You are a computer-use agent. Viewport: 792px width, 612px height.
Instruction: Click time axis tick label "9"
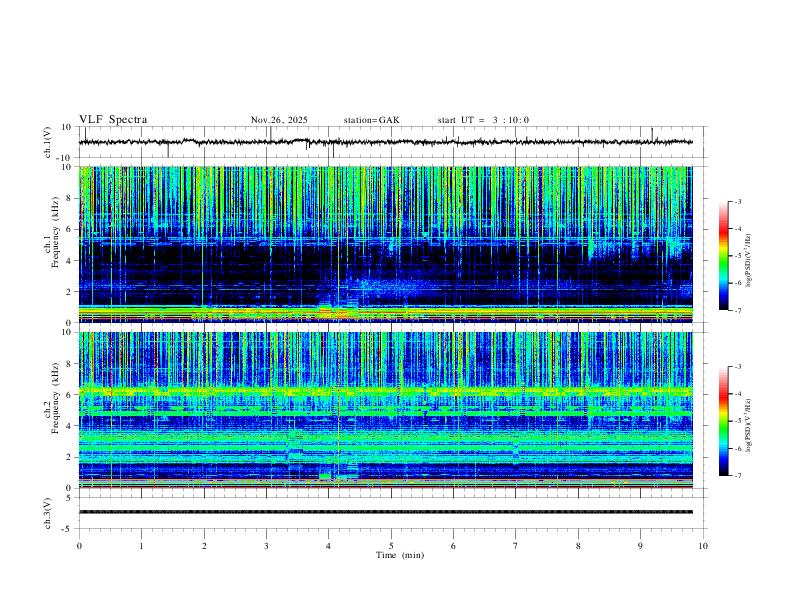point(640,546)
